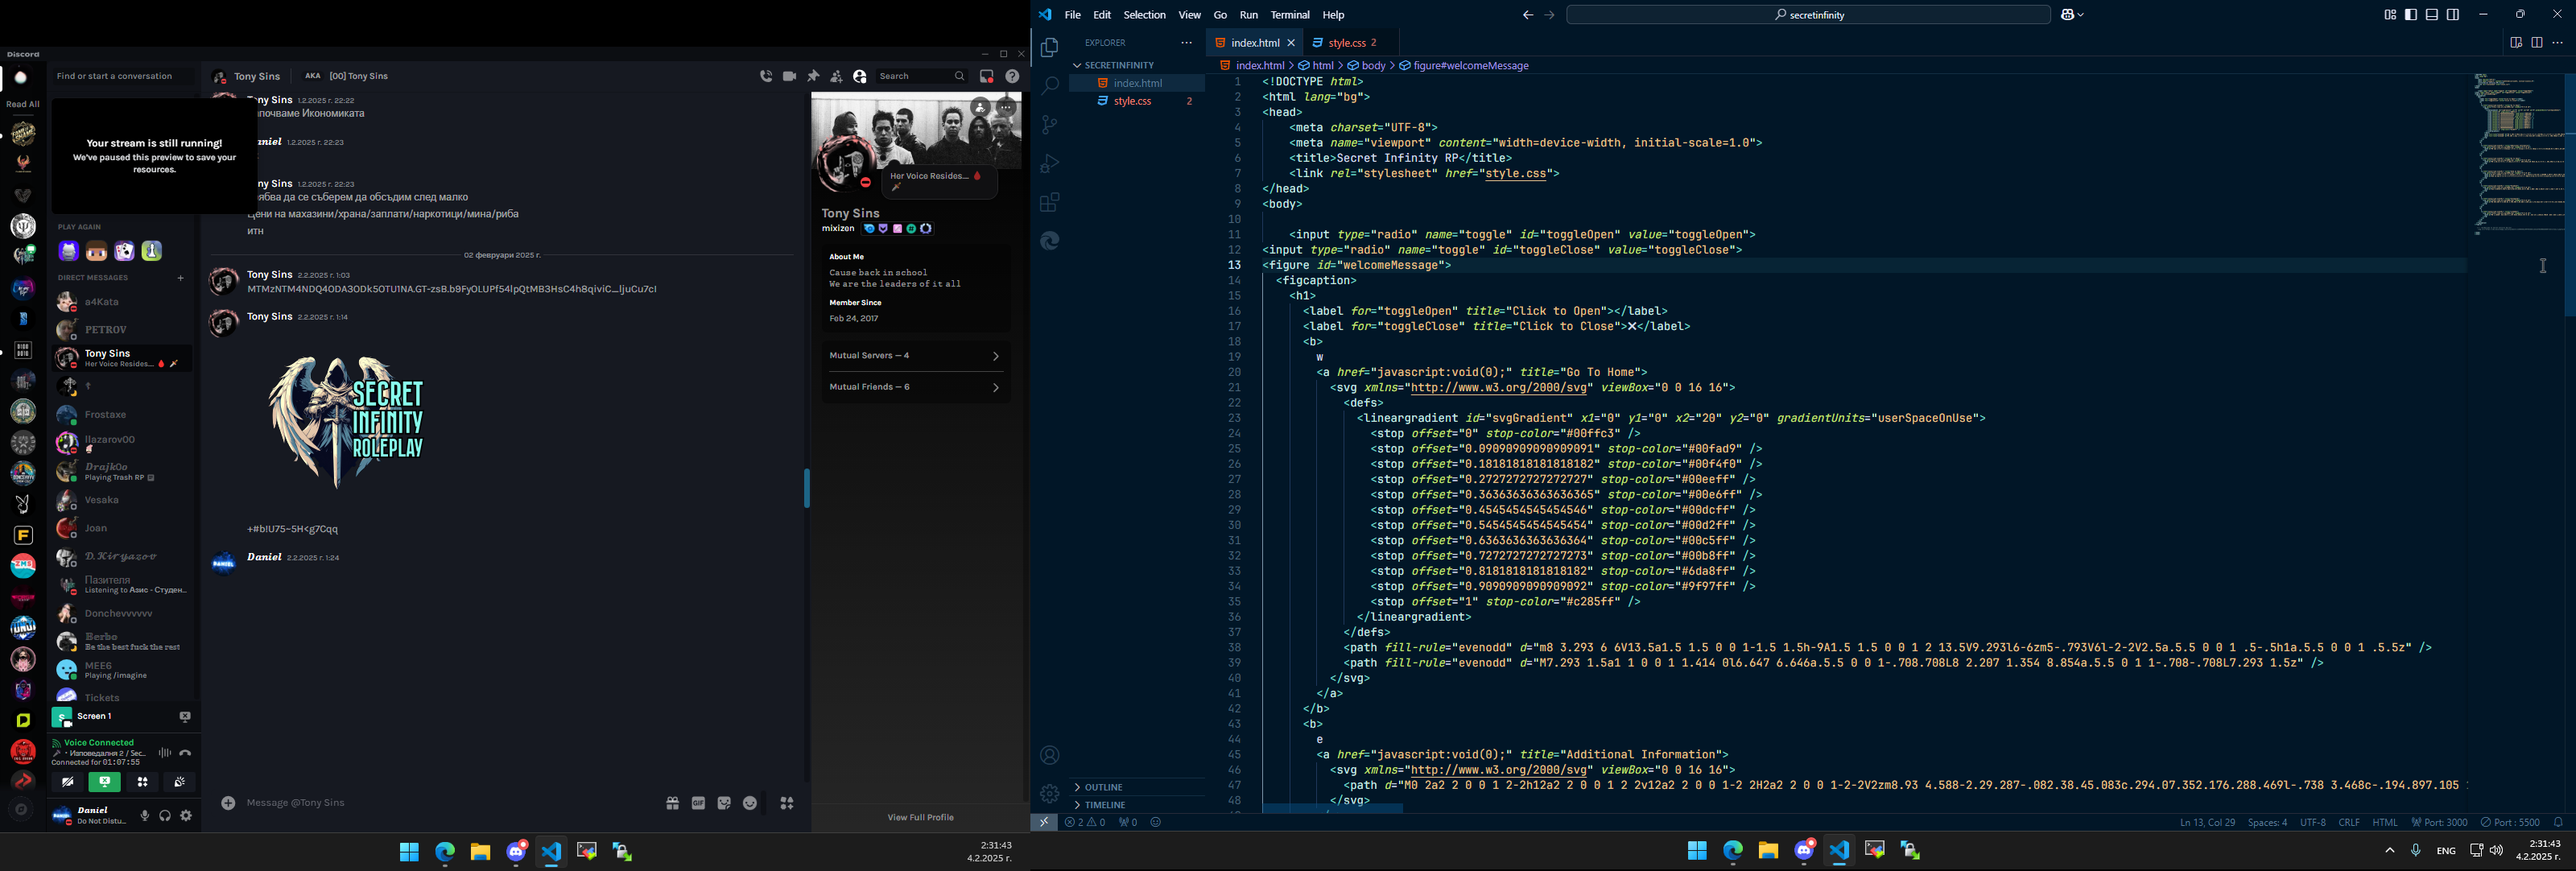This screenshot has width=2576, height=871.
Task: Open Explorer views and more actions menu
Action: coord(1186,43)
